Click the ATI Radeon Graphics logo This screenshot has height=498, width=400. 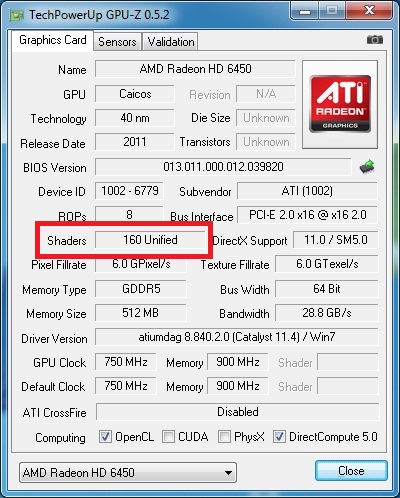340,104
